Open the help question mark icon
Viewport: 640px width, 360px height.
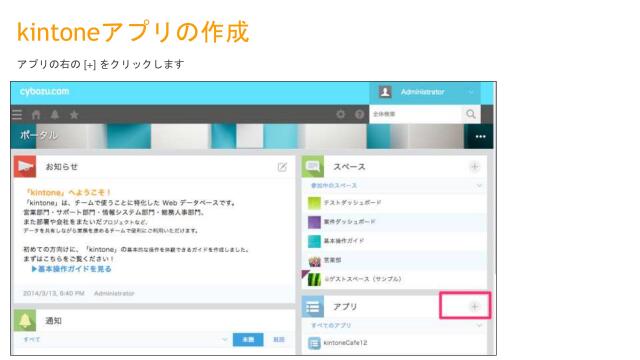click(x=359, y=114)
